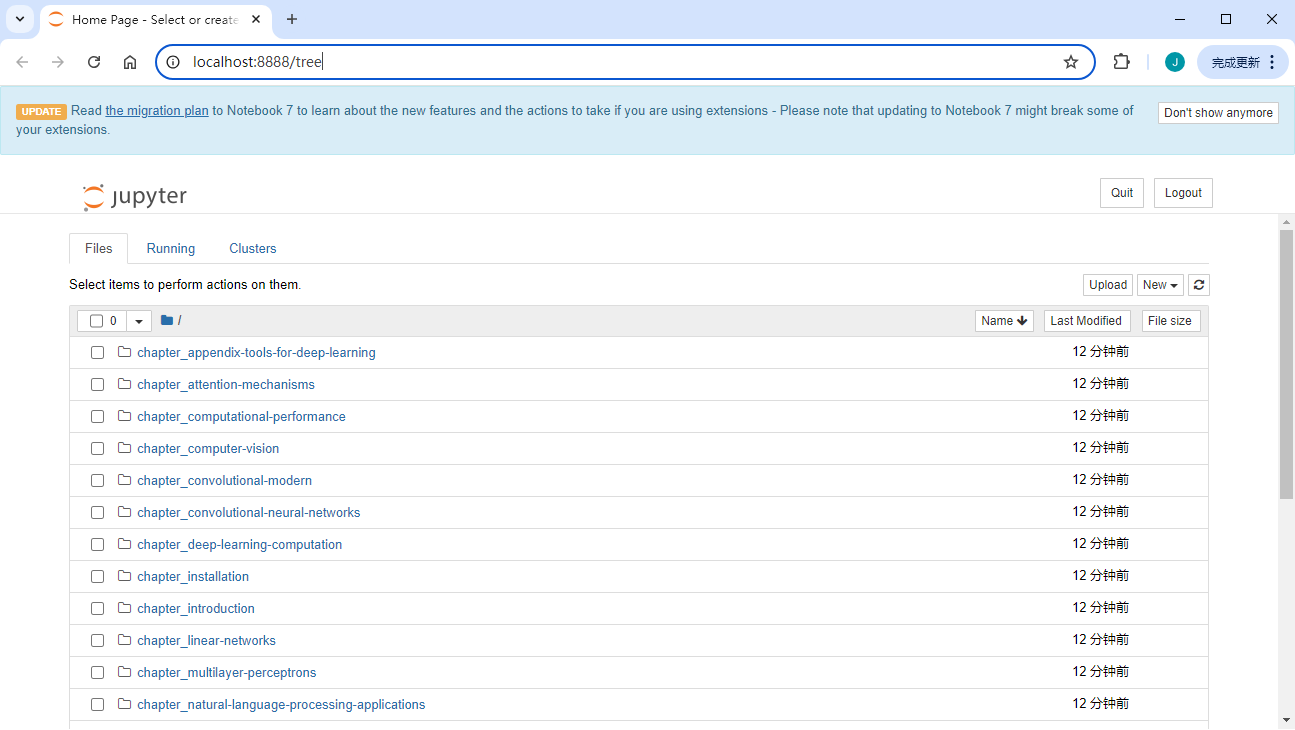This screenshot has width=1295, height=730.
Task: Check the chapter_attention-mechanisms checkbox
Action: point(97,384)
